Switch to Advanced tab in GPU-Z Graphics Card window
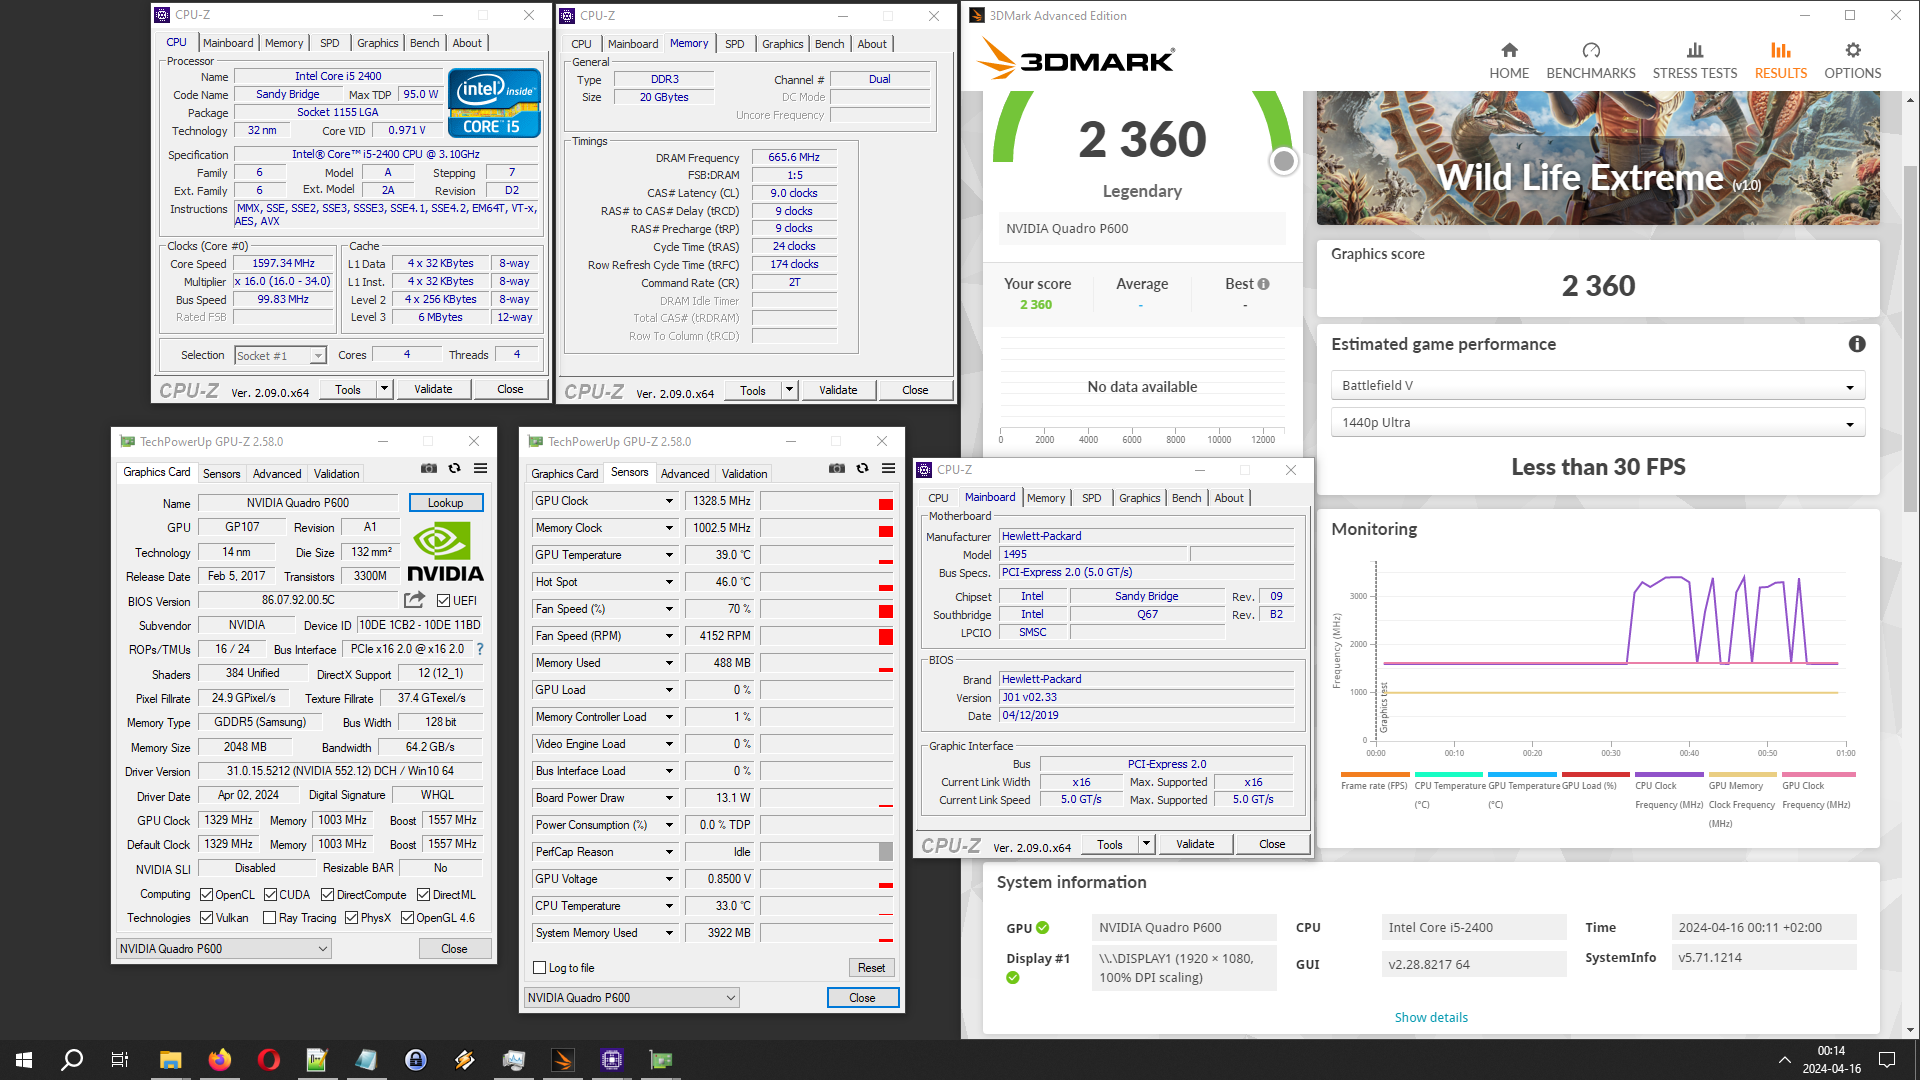Viewport: 1920px width, 1080px height. [x=277, y=474]
